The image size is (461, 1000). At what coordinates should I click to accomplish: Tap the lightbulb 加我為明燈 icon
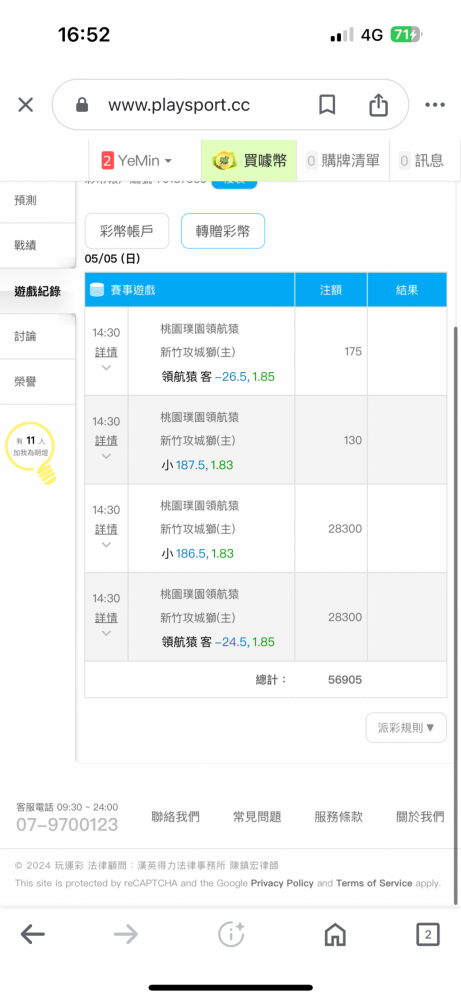(32, 452)
